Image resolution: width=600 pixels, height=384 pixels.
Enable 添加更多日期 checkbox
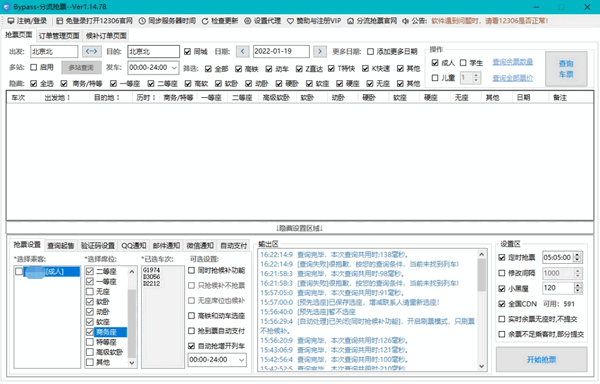tap(370, 51)
